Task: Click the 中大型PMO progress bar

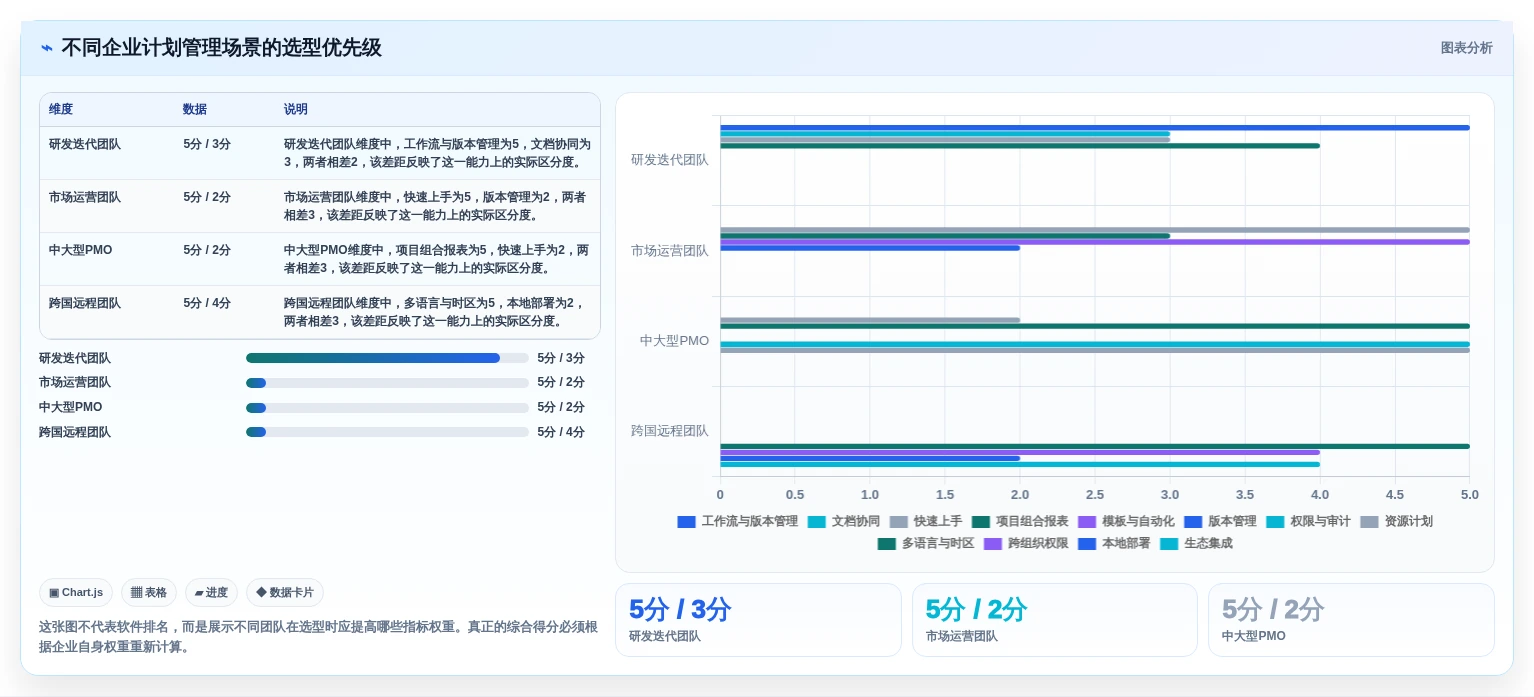Action: [x=387, y=408]
